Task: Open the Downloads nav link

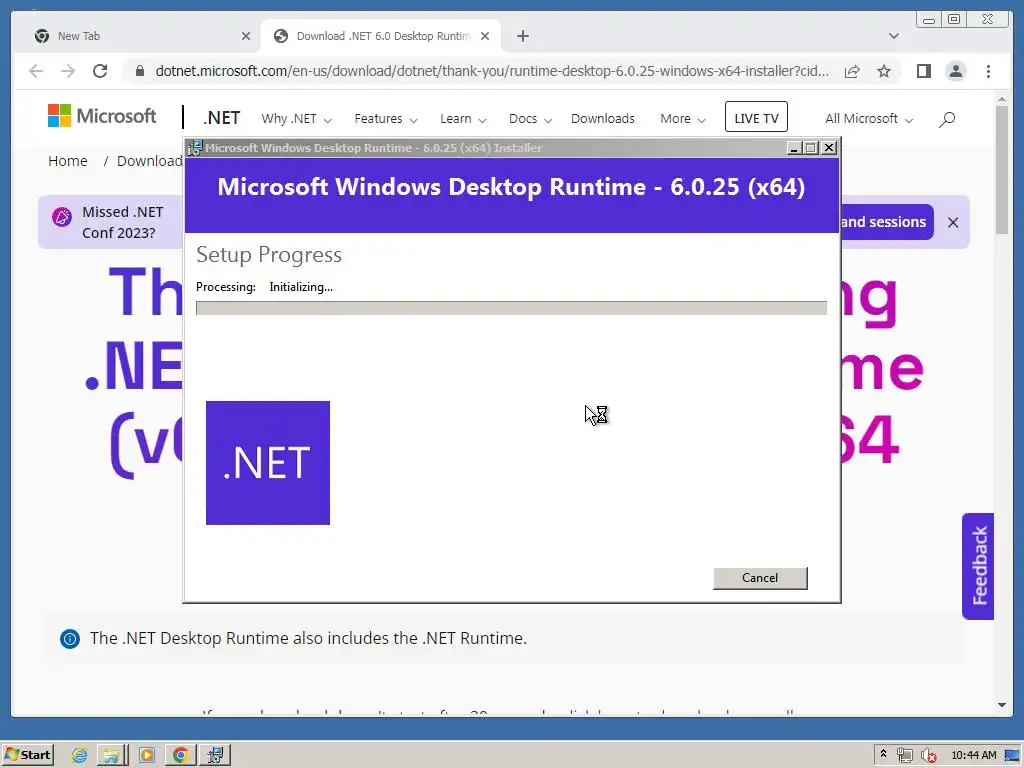Action: point(603,119)
